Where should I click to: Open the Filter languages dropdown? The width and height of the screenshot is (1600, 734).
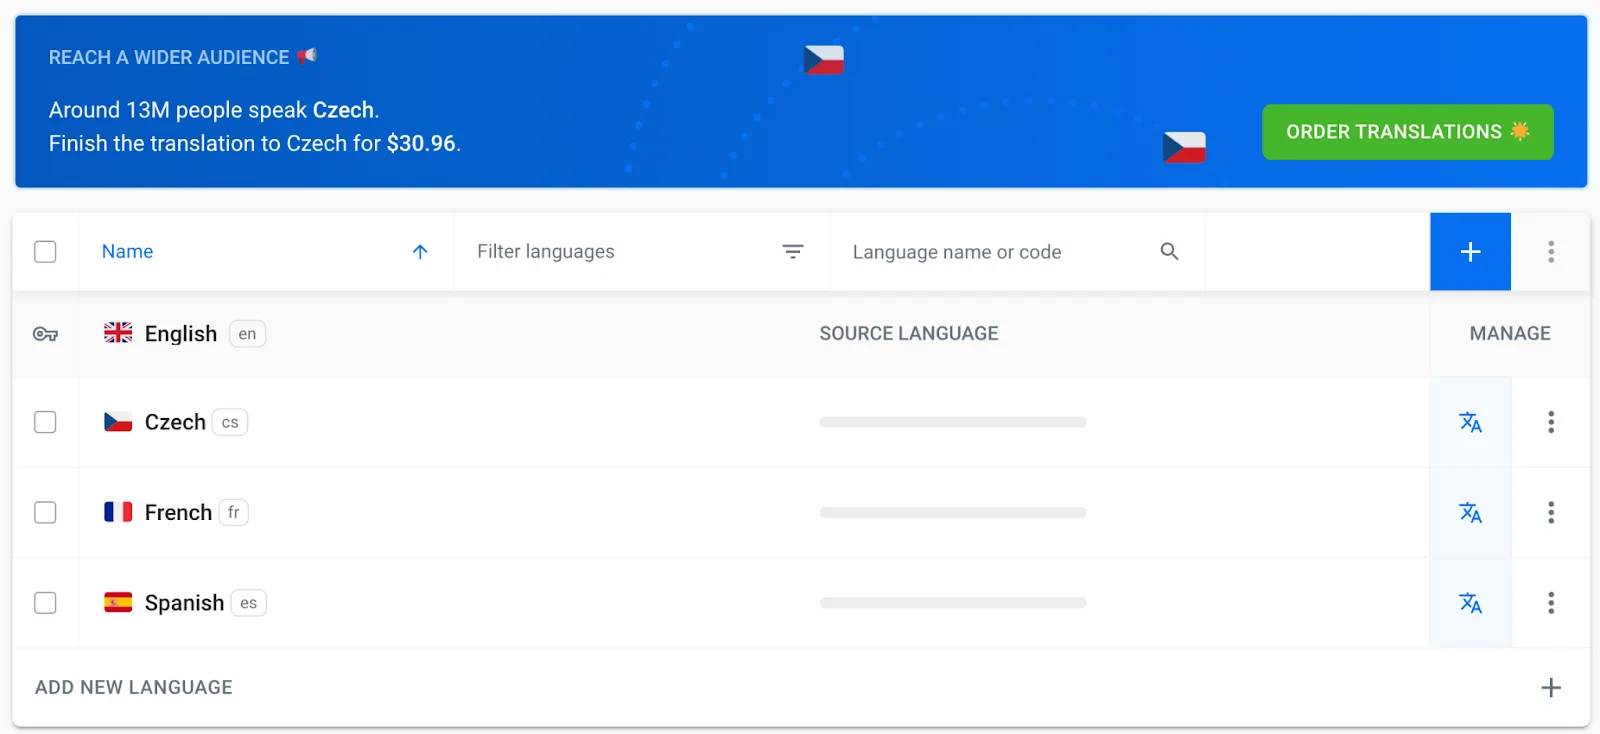click(x=640, y=252)
